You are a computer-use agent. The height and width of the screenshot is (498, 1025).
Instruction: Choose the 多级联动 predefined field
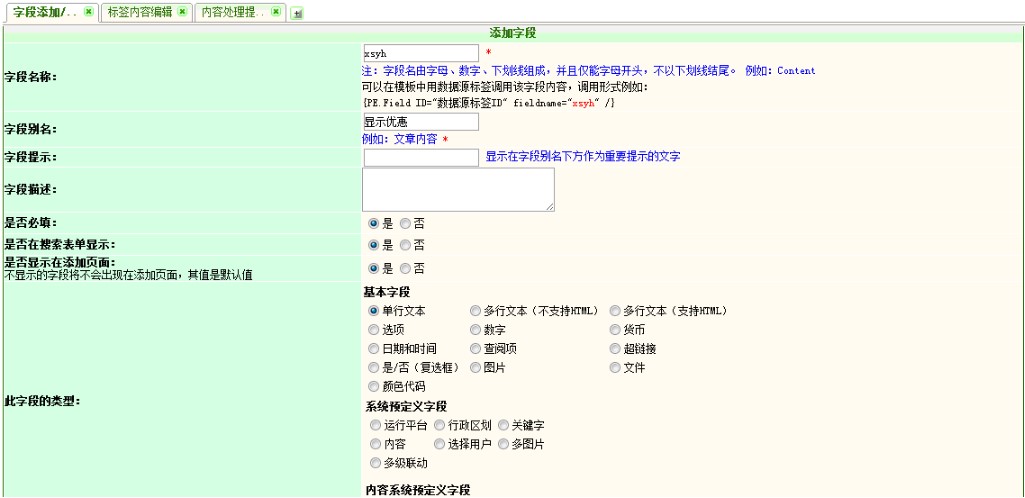pyautogui.click(x=375, y=463)
